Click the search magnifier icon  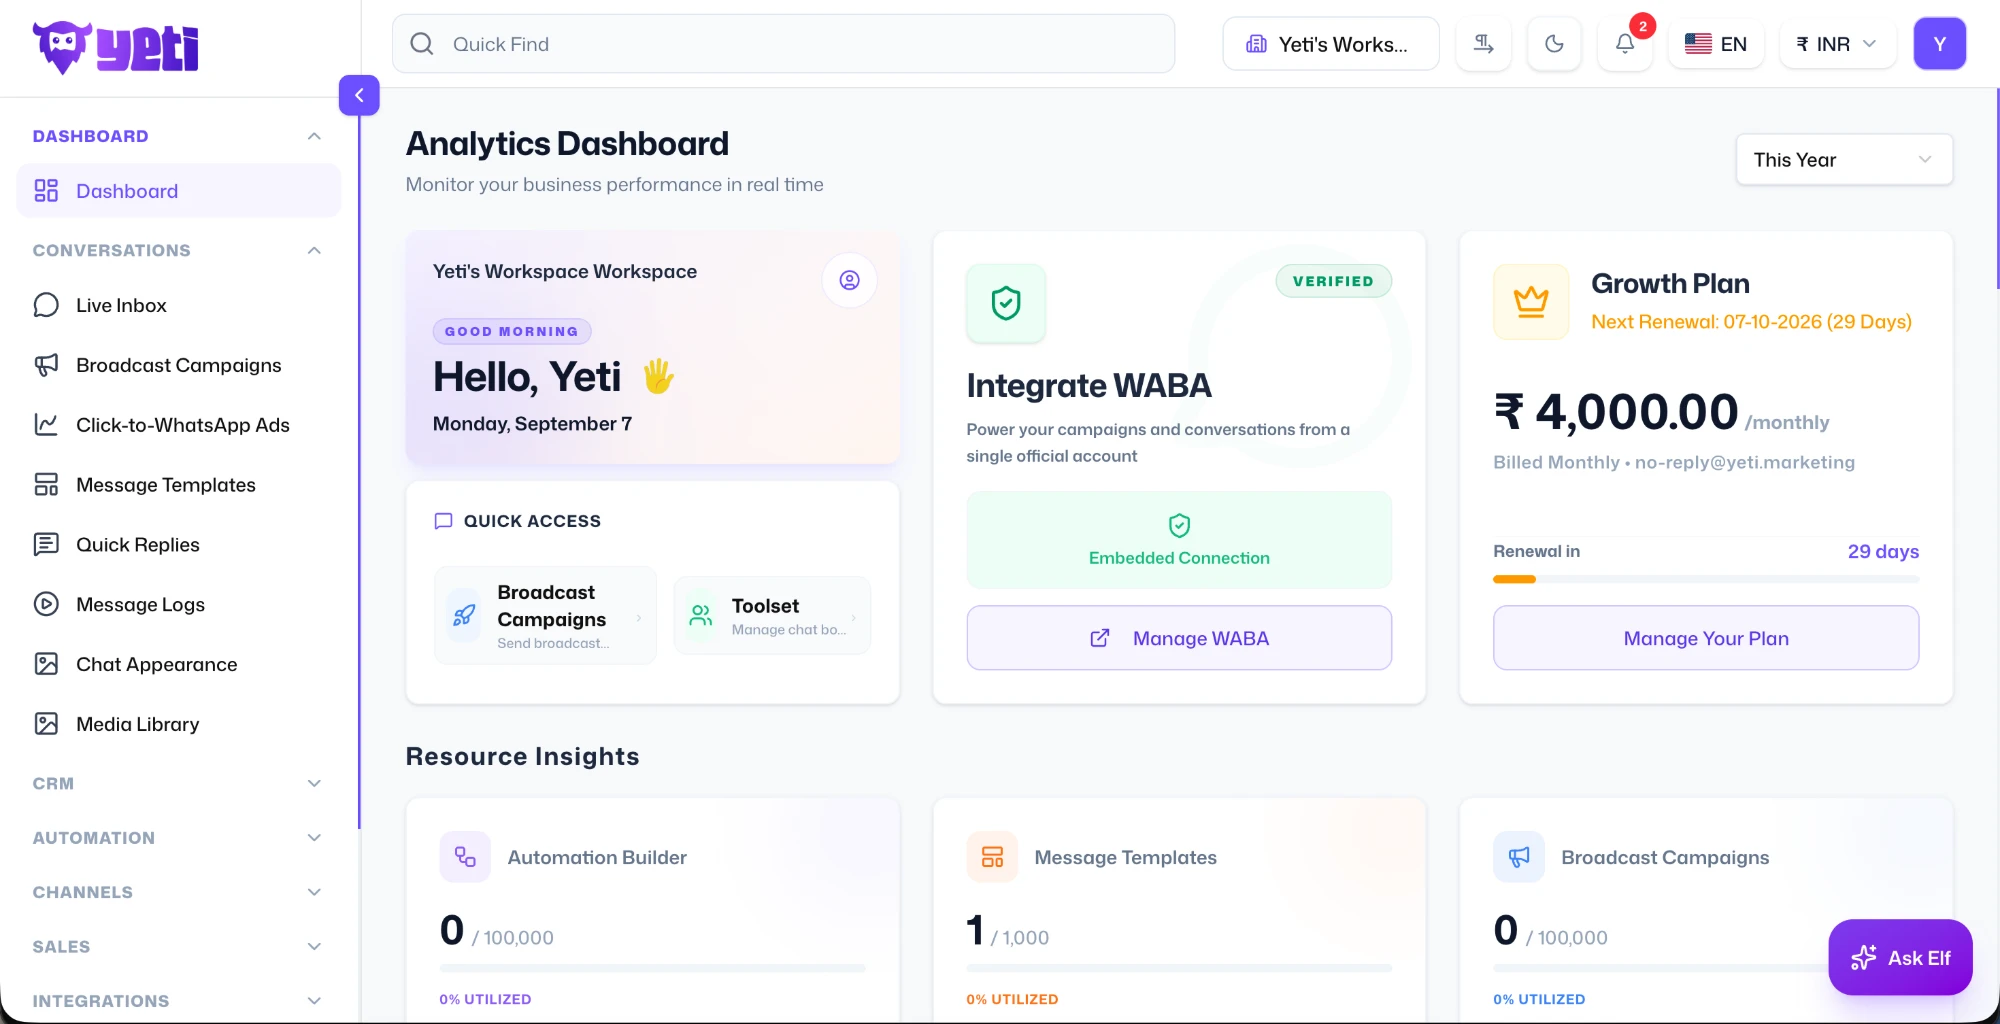point(422,44)
